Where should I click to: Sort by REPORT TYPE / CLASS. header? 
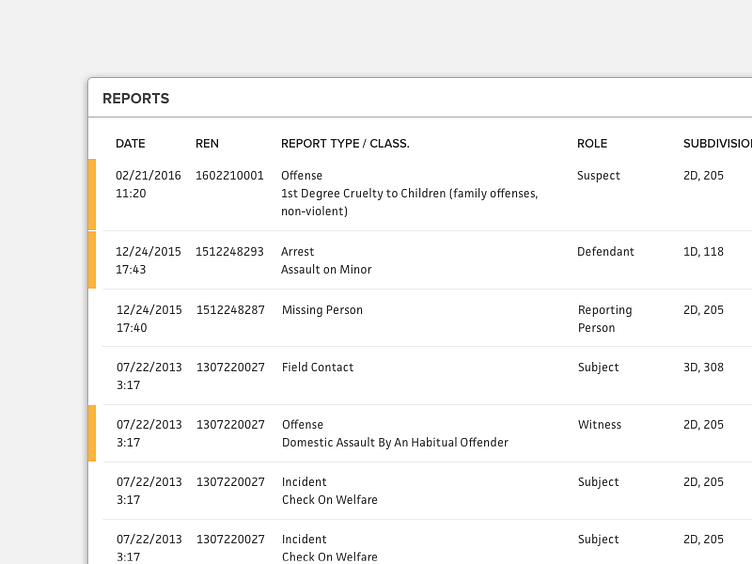(x=345, y=144)
